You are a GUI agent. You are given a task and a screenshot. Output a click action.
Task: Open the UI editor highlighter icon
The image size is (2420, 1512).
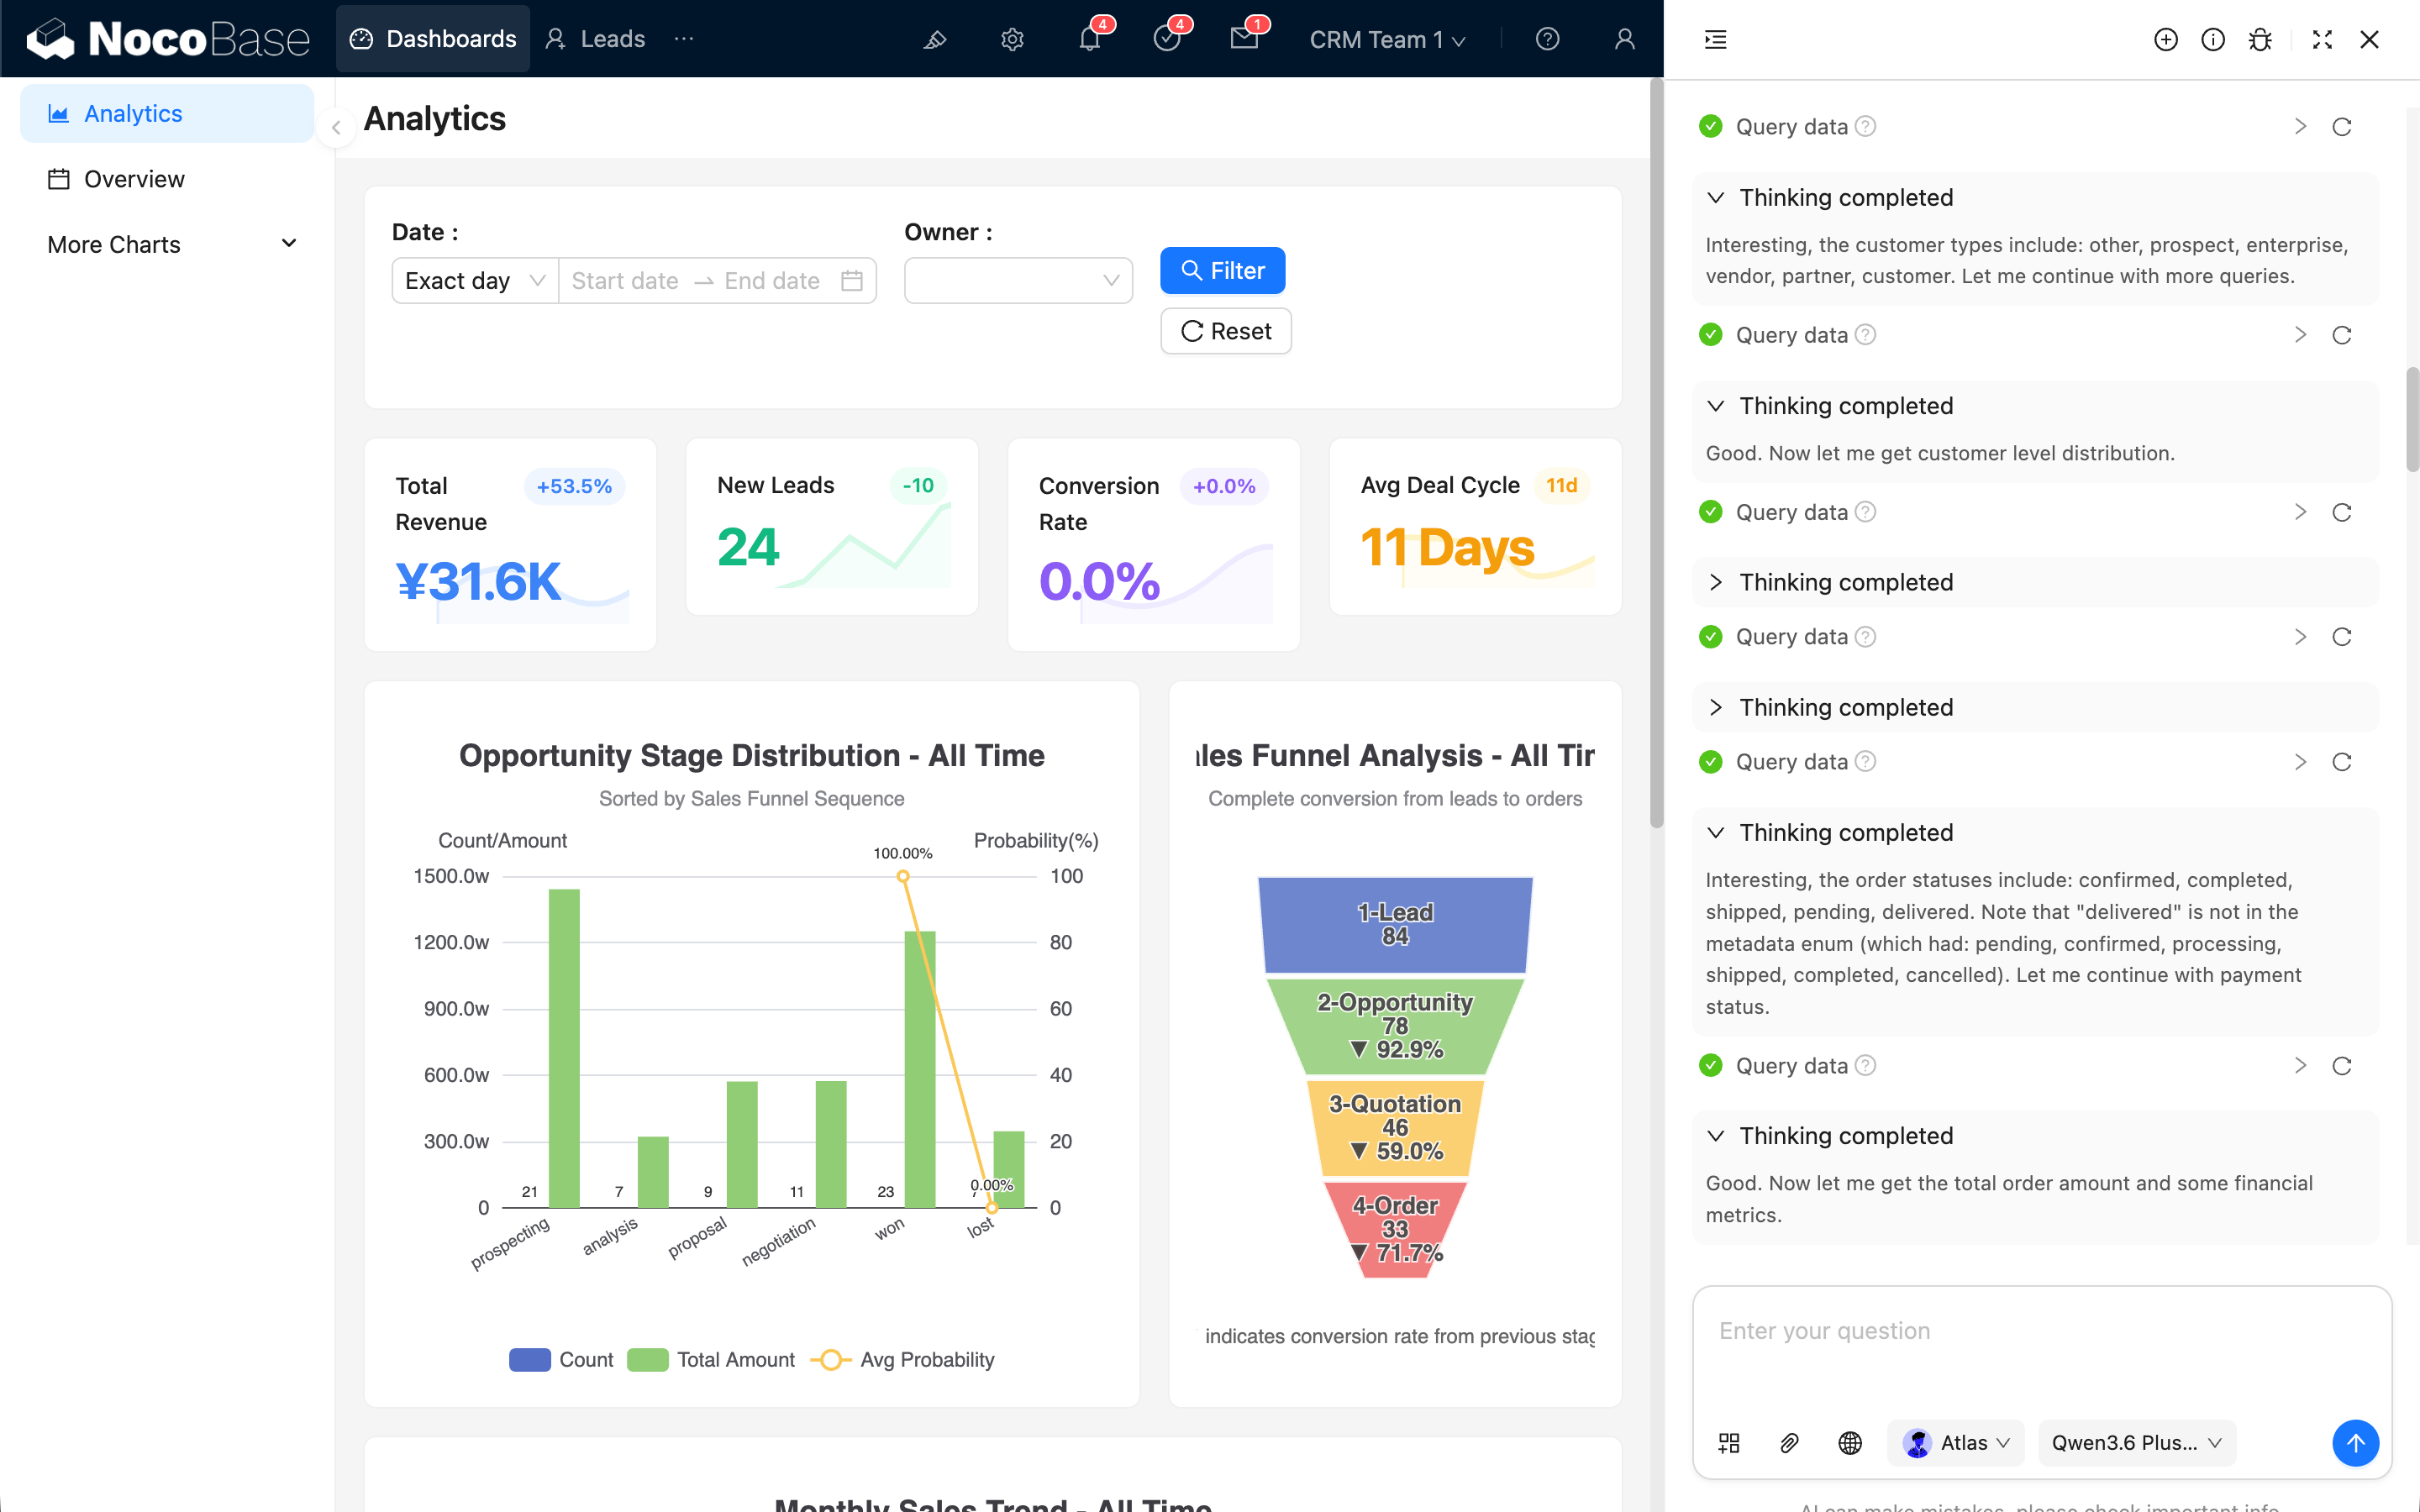934,39
